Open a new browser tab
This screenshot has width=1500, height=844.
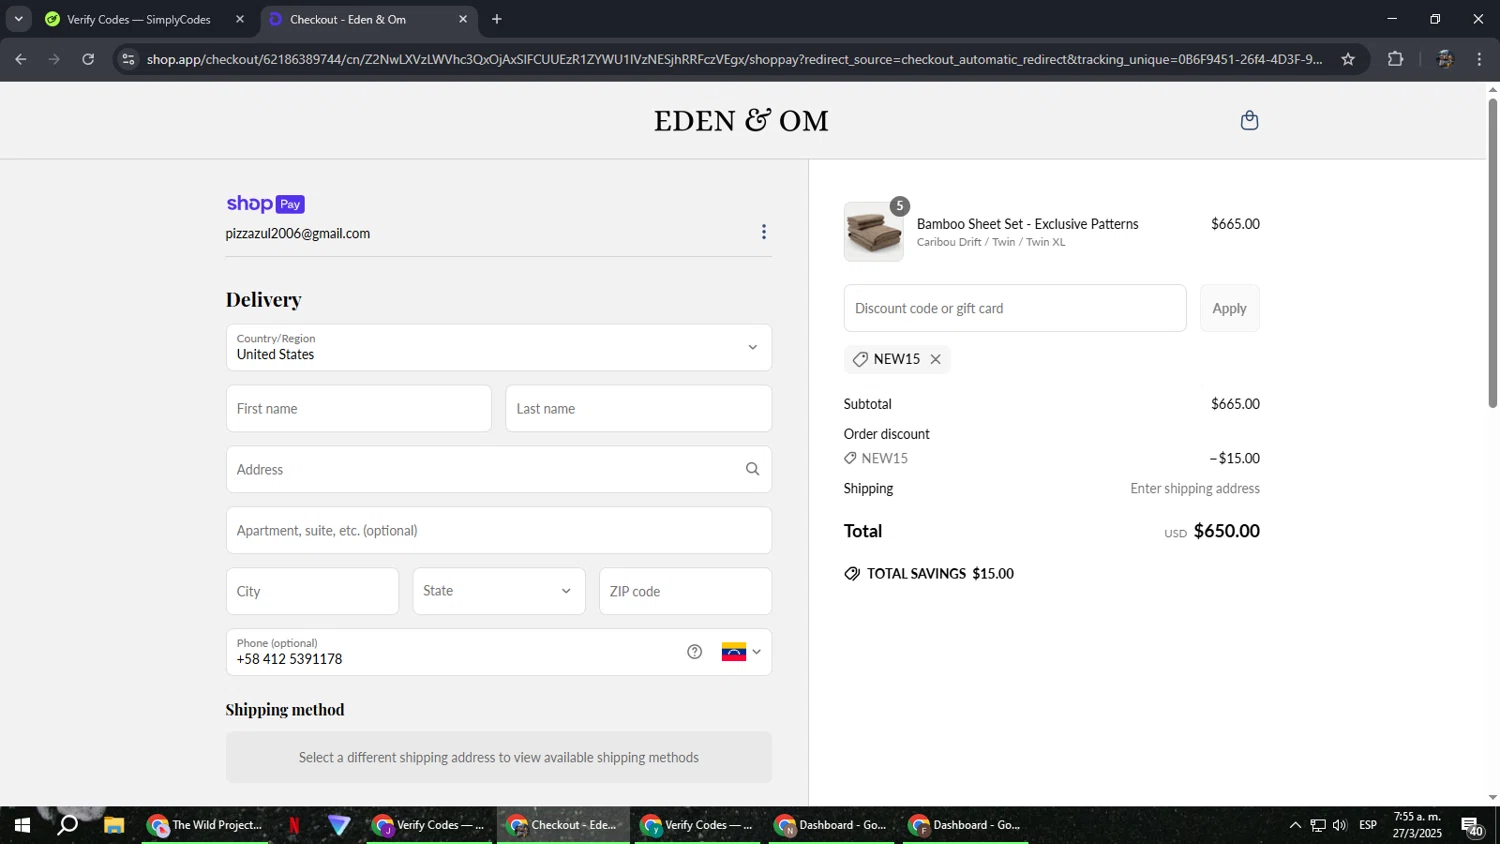(497, 19)
